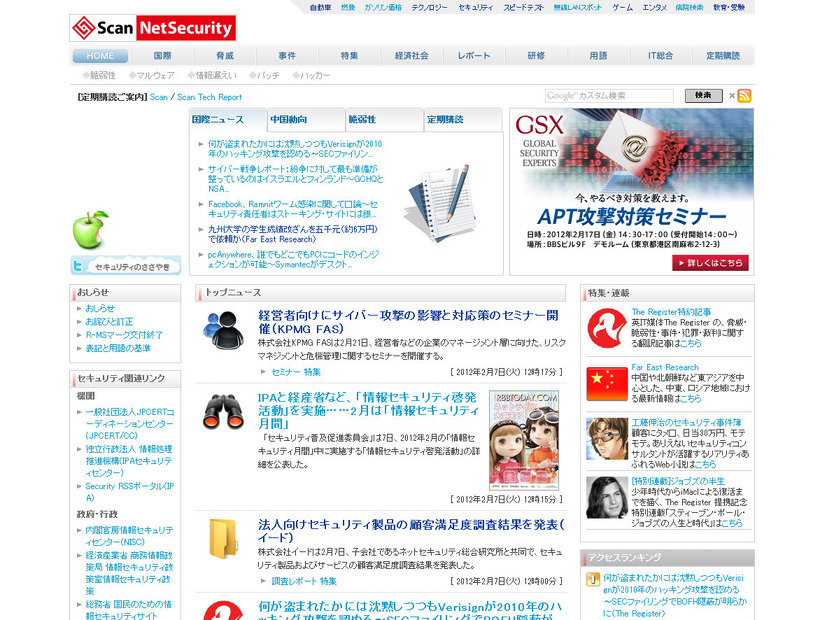Click the orange RSS feed icon
This screenshot has width=820, height=620.
[x=744, y=96]
